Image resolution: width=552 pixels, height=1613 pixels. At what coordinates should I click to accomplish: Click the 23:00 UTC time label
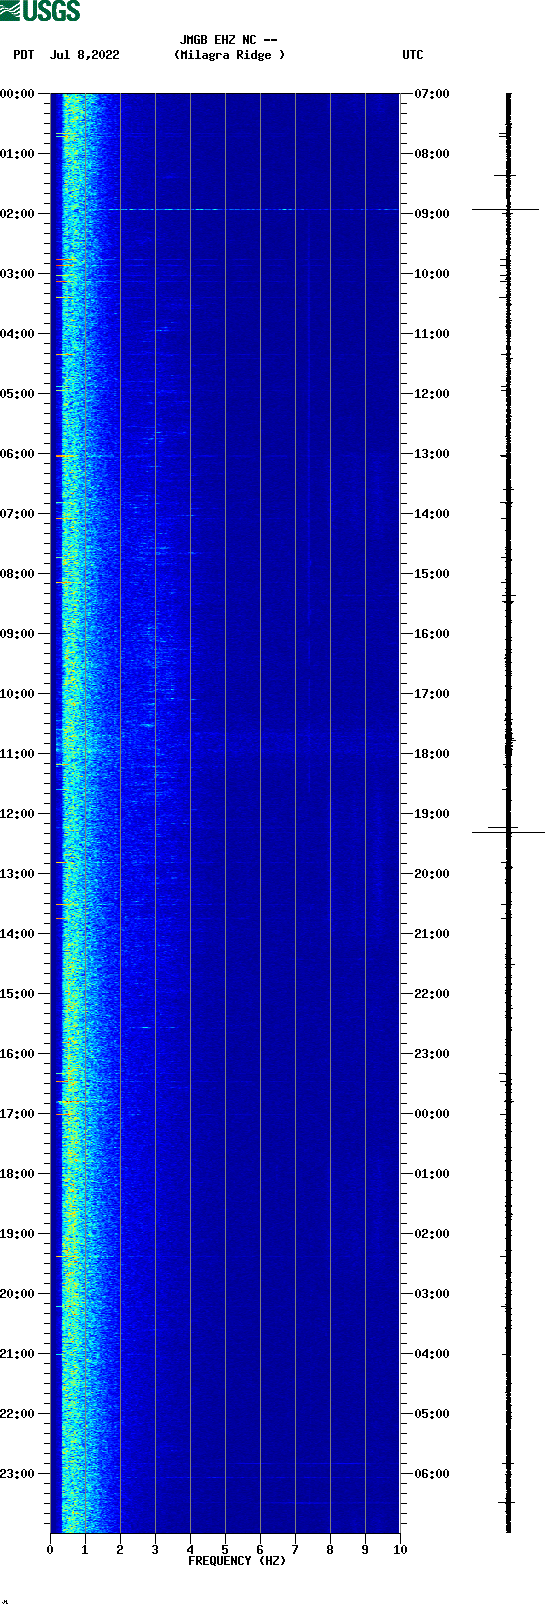432,1054
